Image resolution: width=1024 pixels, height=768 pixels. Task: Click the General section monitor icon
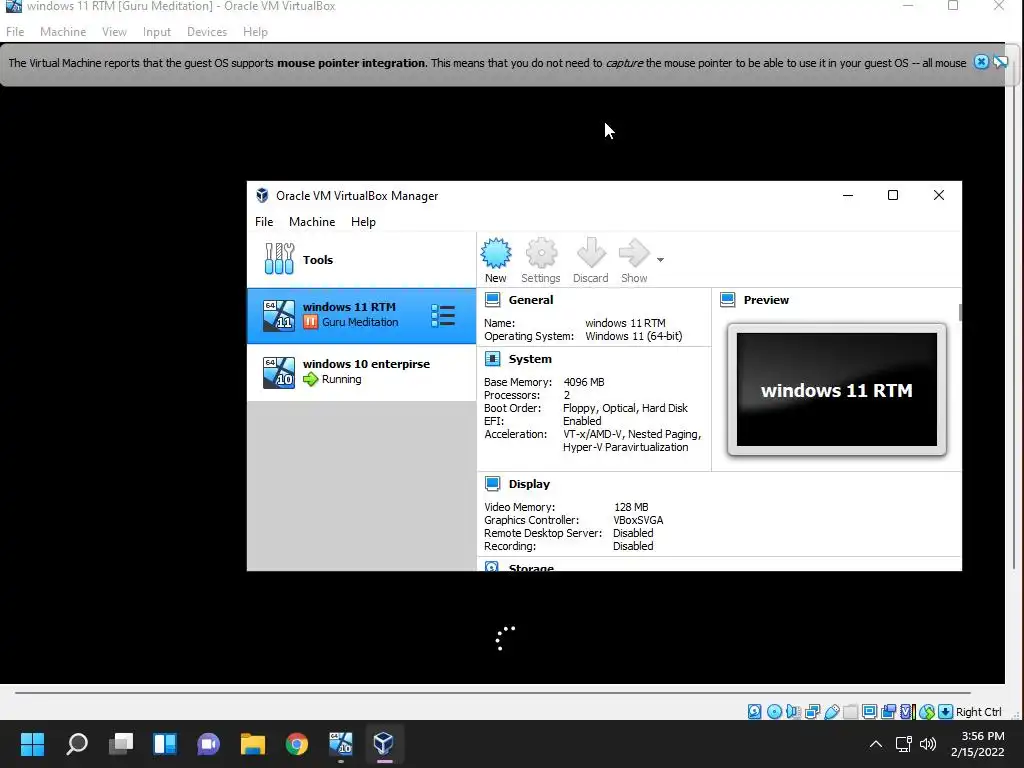click(492, 300)
